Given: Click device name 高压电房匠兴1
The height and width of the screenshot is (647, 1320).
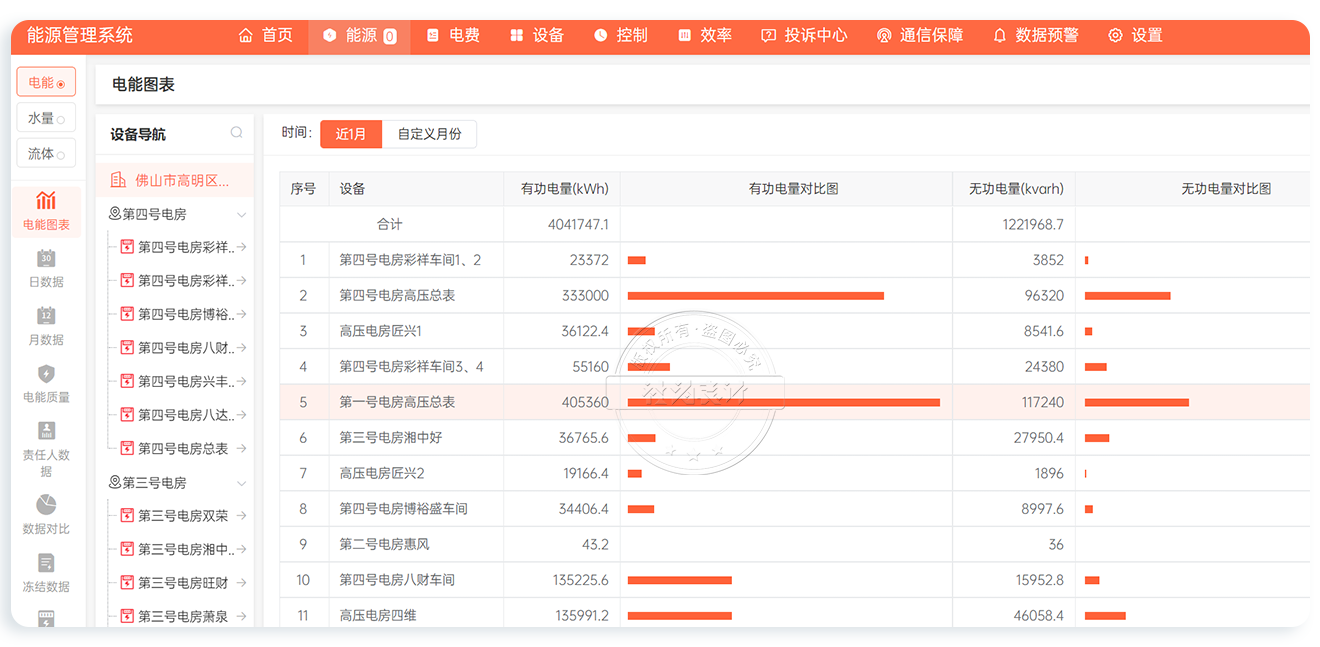Looking at the screenshot, I should (x=380, y=331).
